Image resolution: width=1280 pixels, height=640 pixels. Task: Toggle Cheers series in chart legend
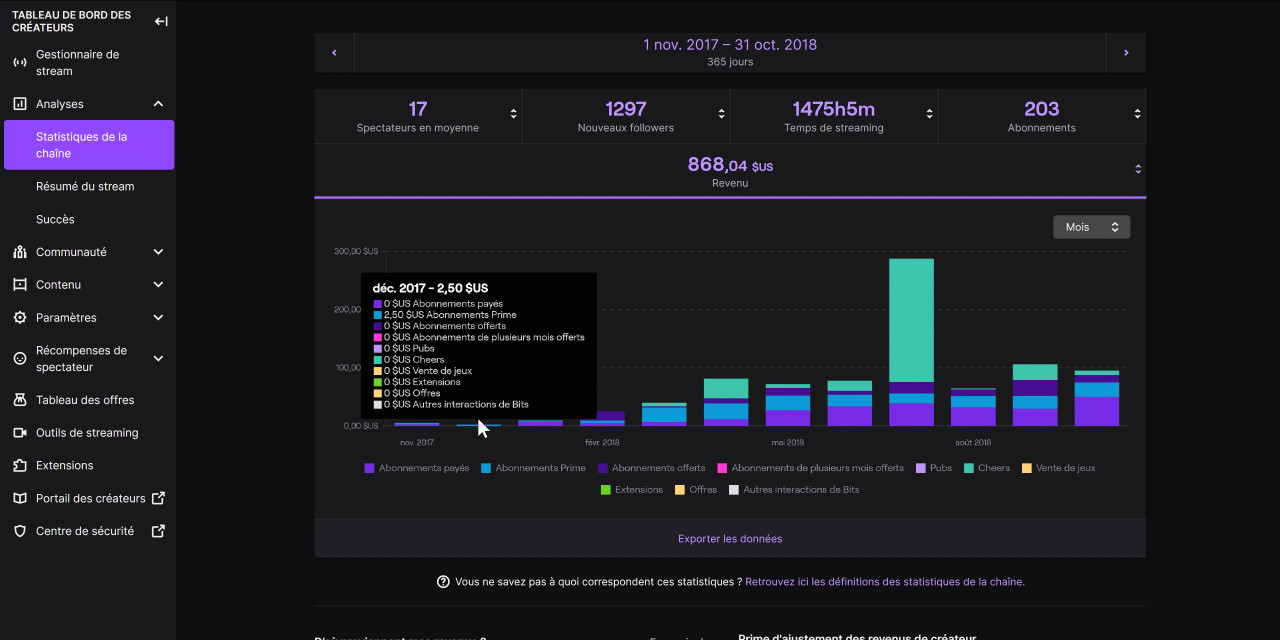coord(986,468)
